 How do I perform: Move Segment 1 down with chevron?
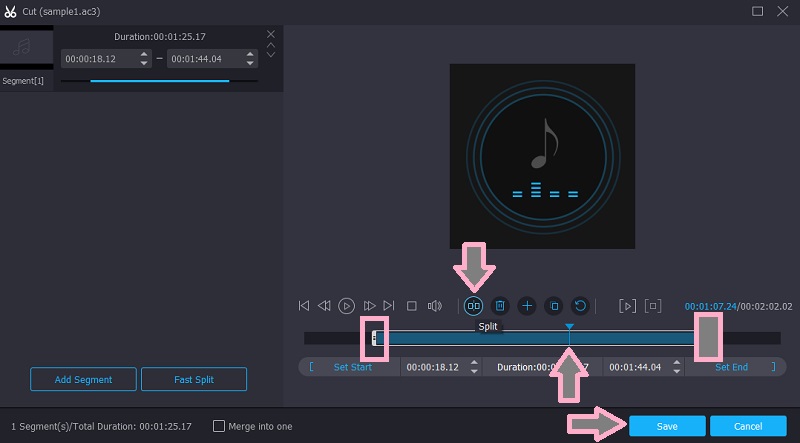click(270, 55)
